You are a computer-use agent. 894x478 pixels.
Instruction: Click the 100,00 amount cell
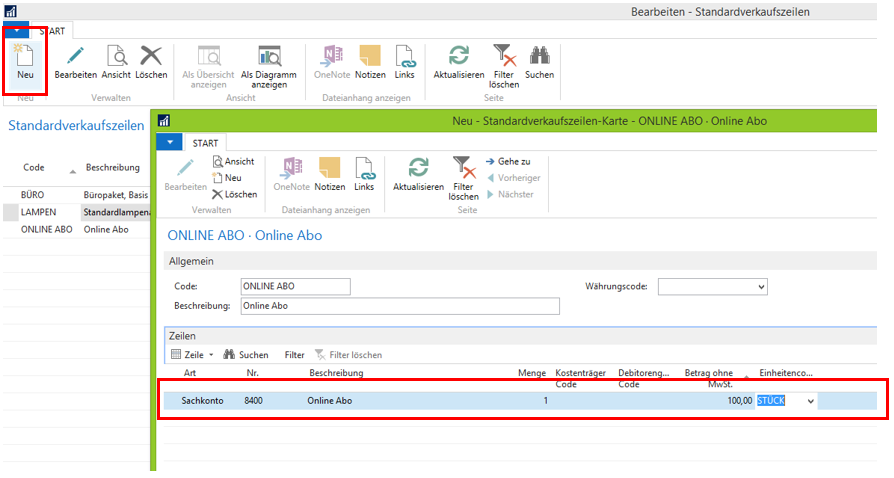739,401
